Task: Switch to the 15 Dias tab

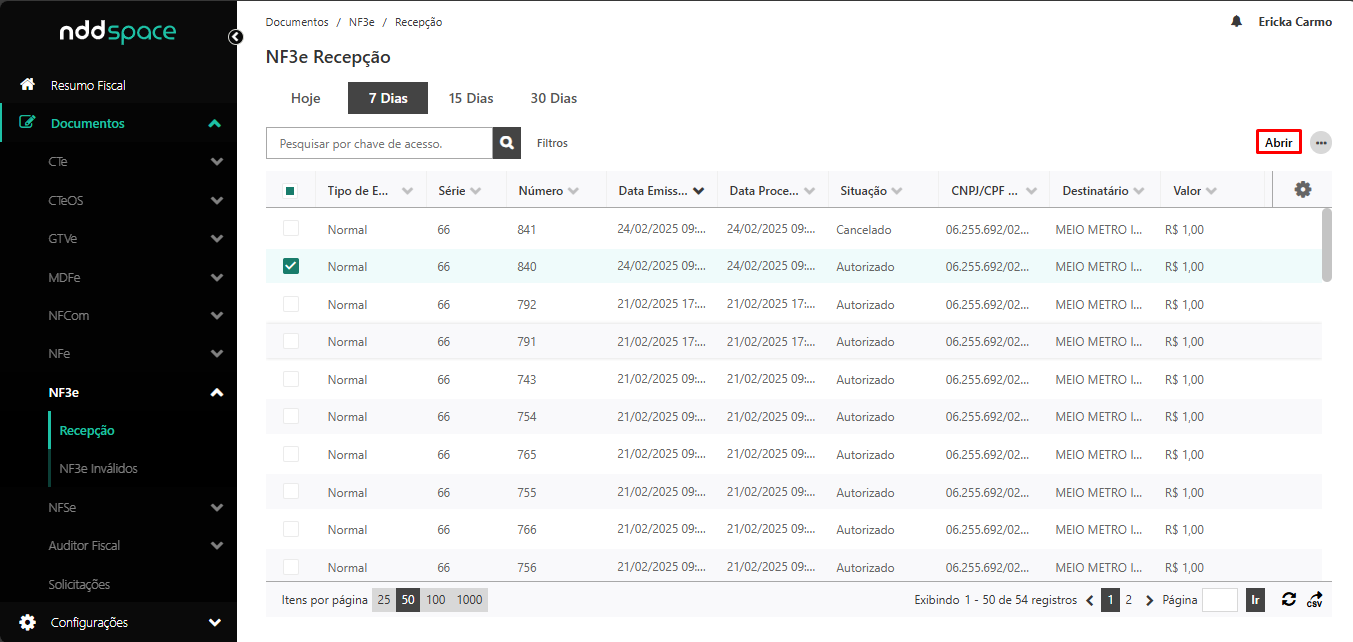Action: (x=471, y=98)
